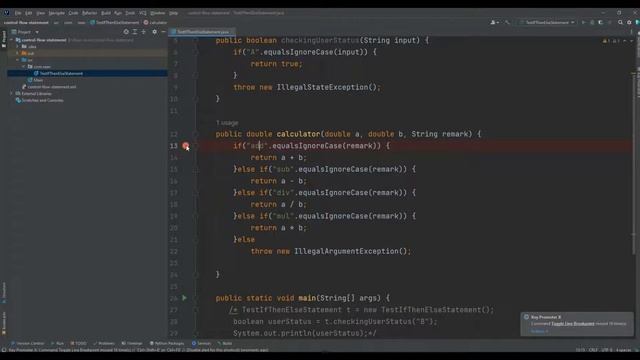The height and width of the screenshot is (360, 640).
Task: Open the View menu
Action: [x=40, y=13]
